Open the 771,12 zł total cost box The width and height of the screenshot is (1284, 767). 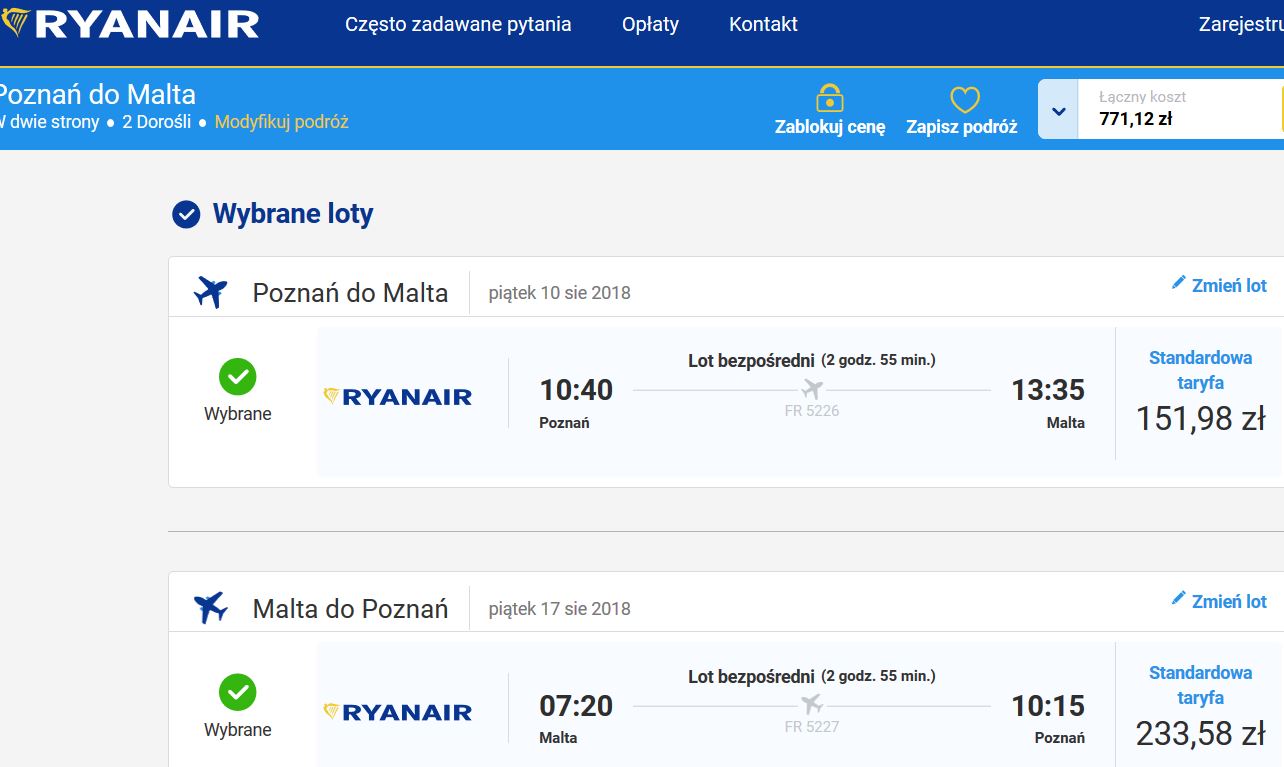click(x=1180, y=109)
